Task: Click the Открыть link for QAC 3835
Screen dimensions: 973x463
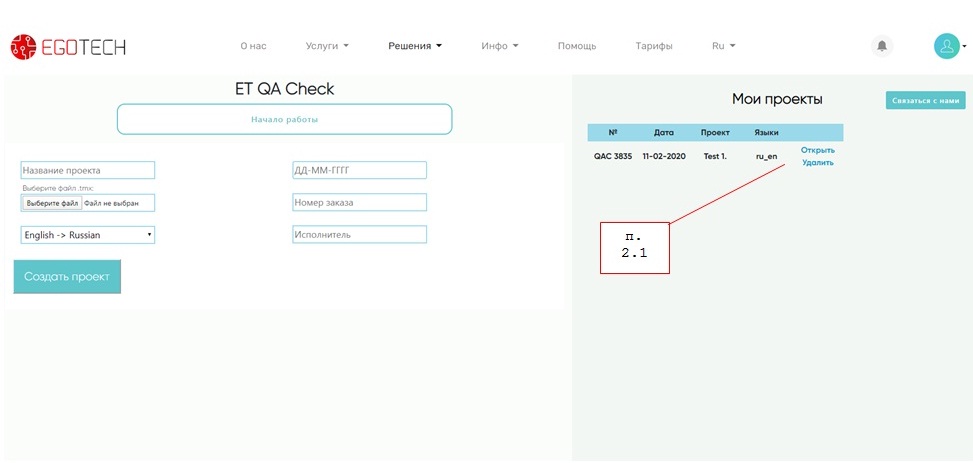Action: click(x=817, y=150)
